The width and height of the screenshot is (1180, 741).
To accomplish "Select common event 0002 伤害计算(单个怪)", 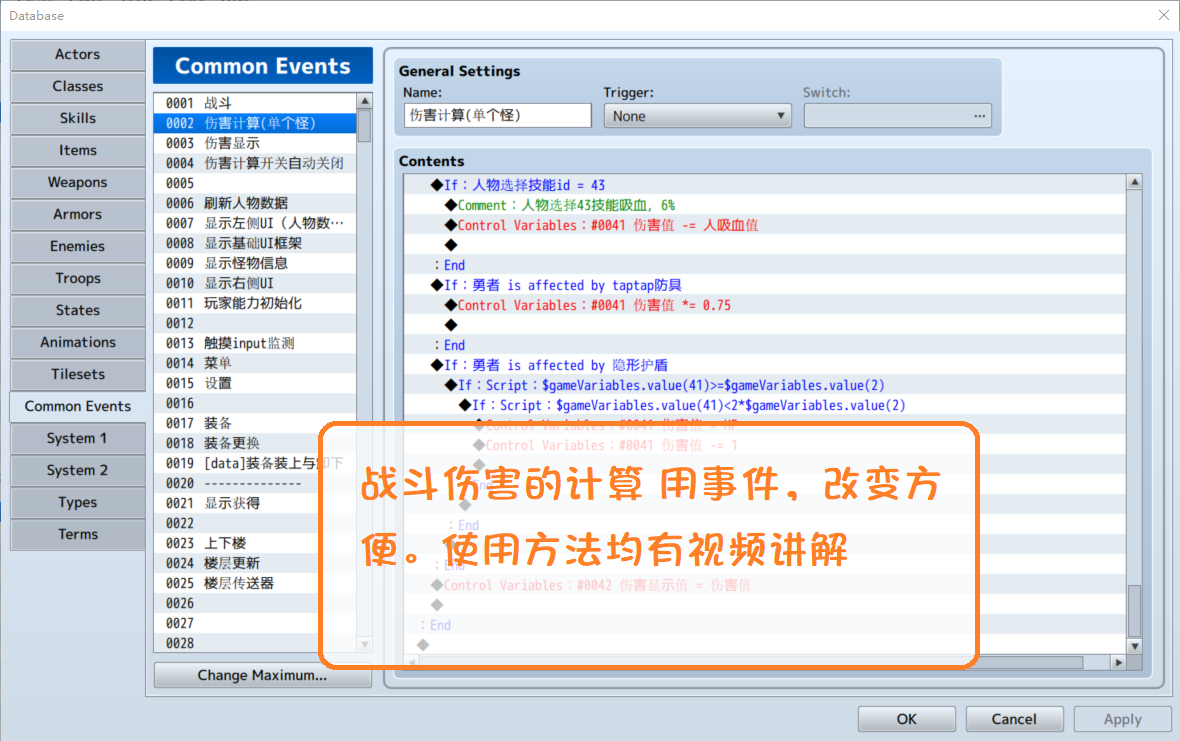I will [255, 123].
